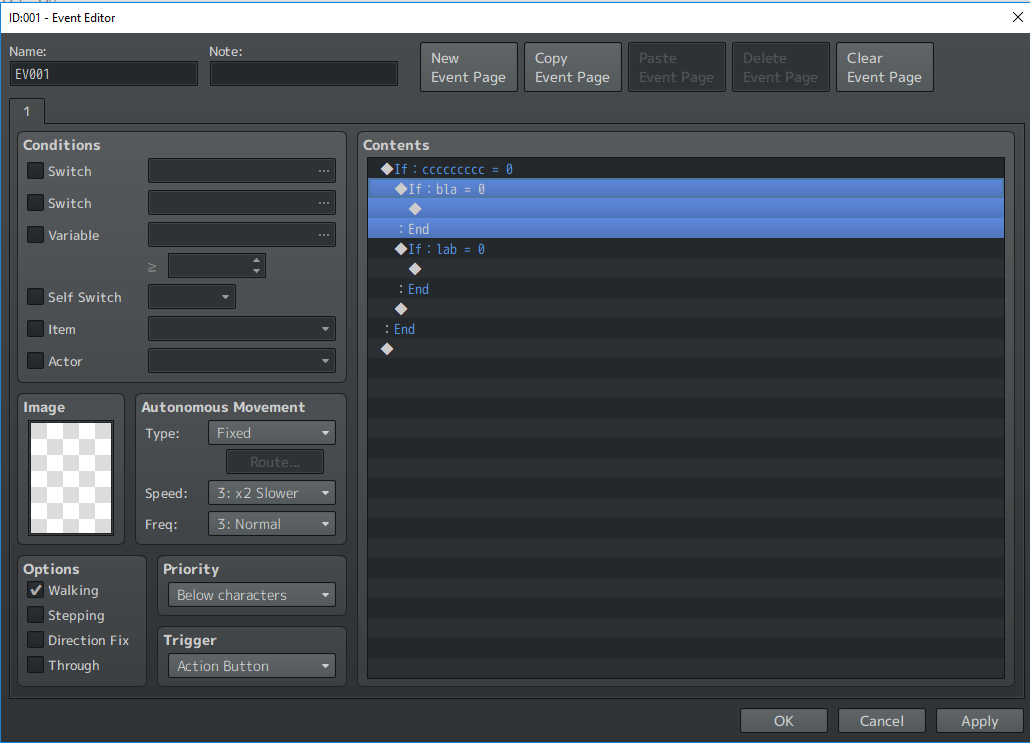Viewport: 1030px width, 743px height.
Task: Select the 'If : cccccccc = 0' command row
Action: tap(686, 169)
